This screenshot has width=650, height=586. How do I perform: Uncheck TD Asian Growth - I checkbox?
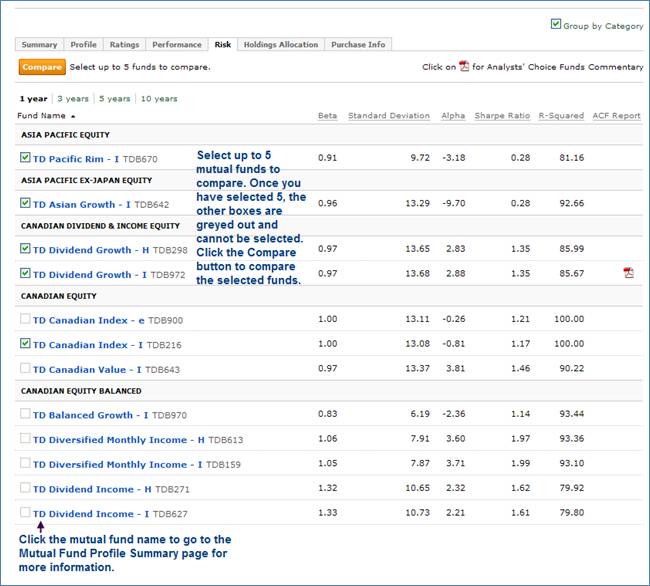pyautogui.click(x=25, y=203)
